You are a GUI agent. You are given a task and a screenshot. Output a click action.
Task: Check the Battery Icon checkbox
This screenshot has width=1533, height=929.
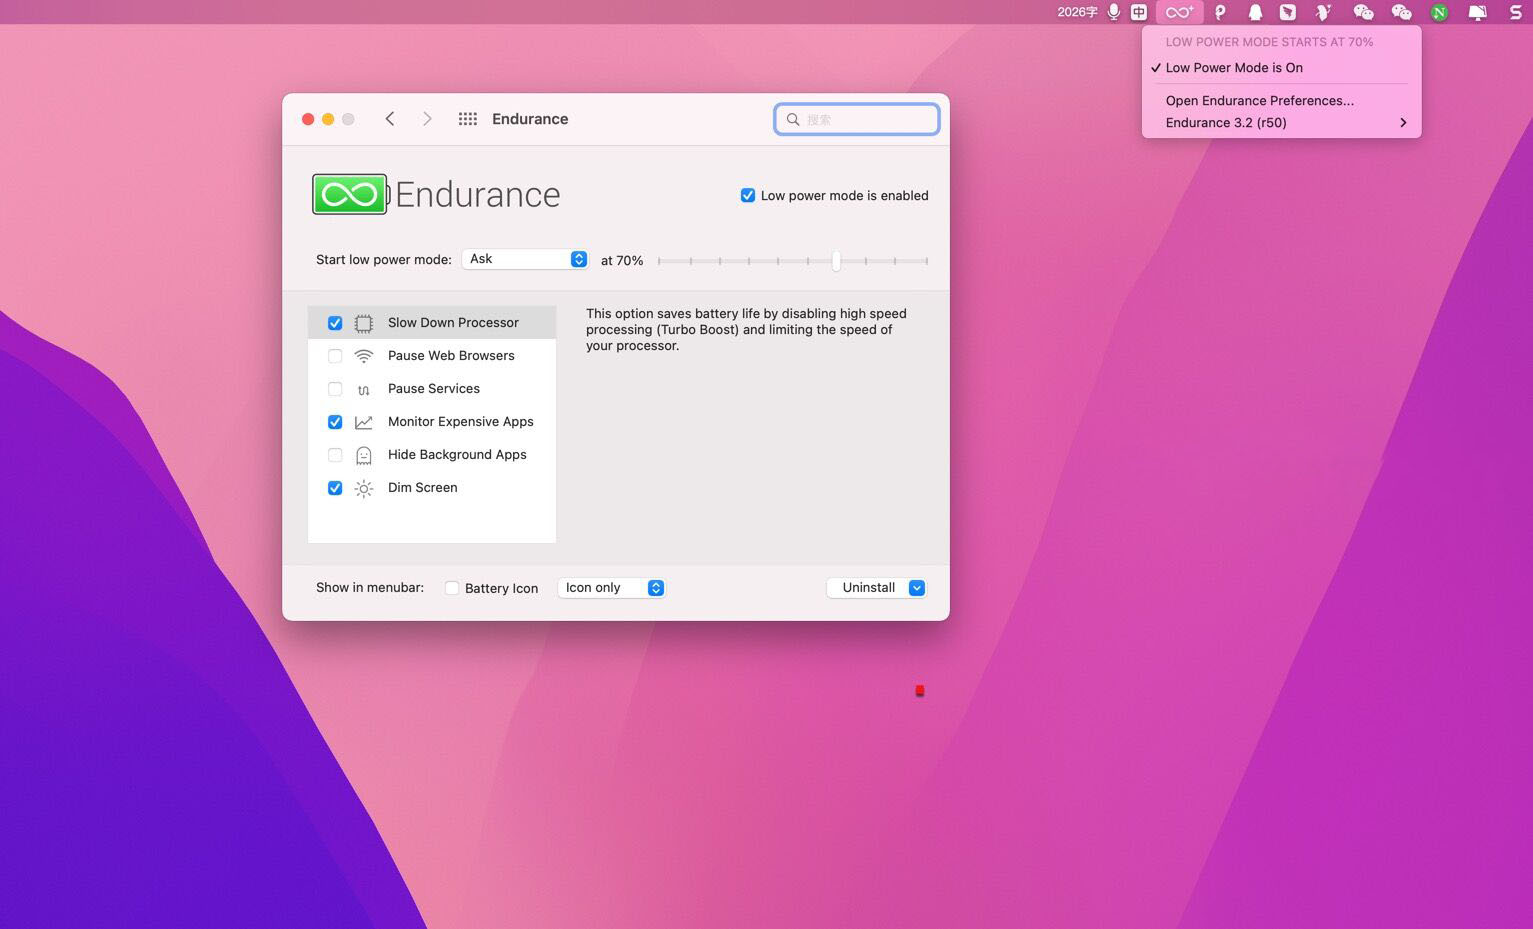(452, 588)
